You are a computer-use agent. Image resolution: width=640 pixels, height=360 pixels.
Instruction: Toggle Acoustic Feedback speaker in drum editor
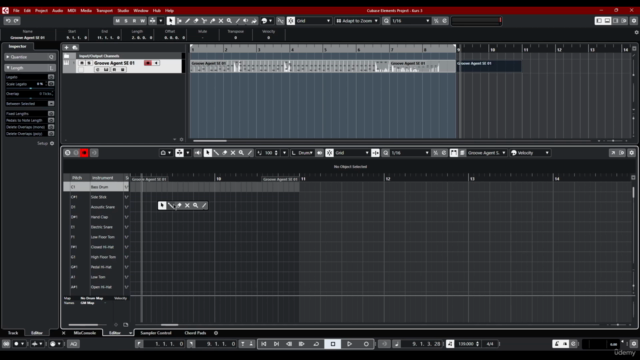(198, 153)
